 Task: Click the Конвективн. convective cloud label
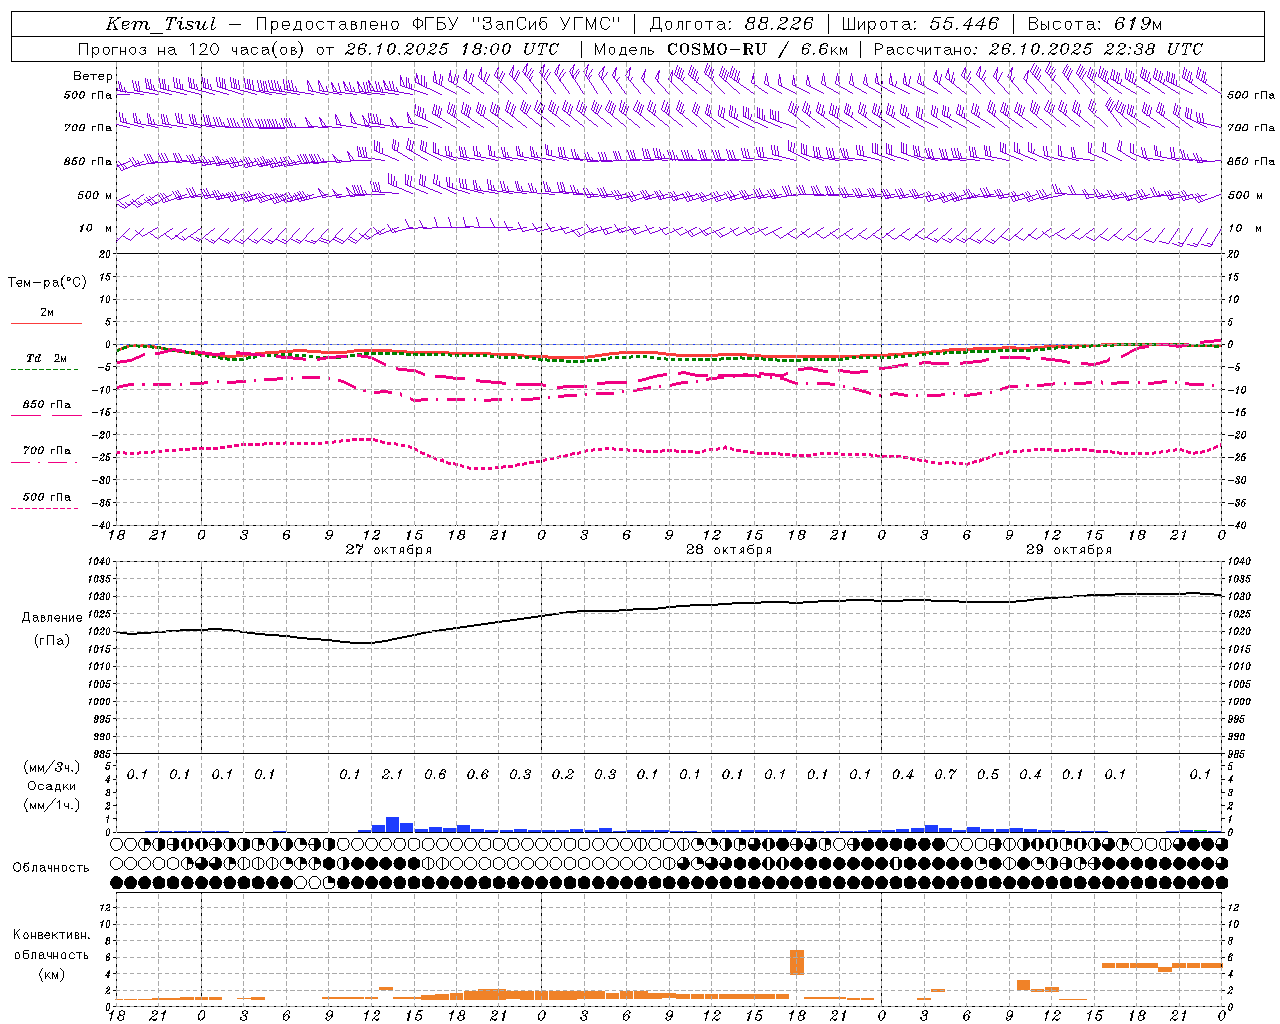(52, 935)
